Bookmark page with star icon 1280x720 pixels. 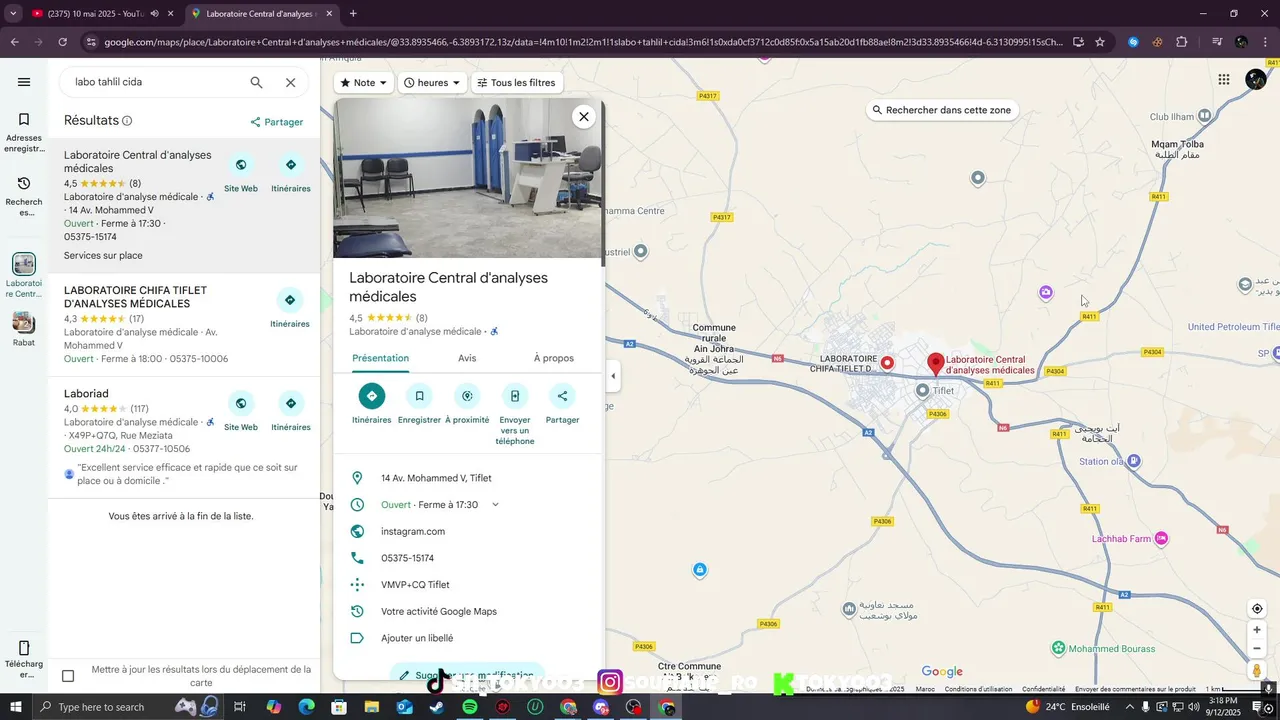pyautogui.click(x=1100, y=42)
